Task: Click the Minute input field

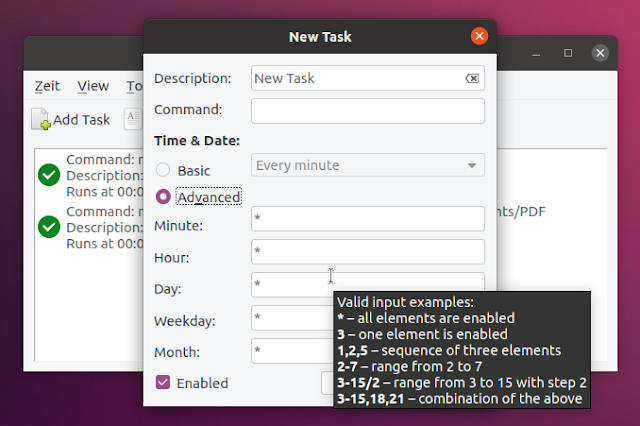Action: pyautogui.click(x=367, y=219)
